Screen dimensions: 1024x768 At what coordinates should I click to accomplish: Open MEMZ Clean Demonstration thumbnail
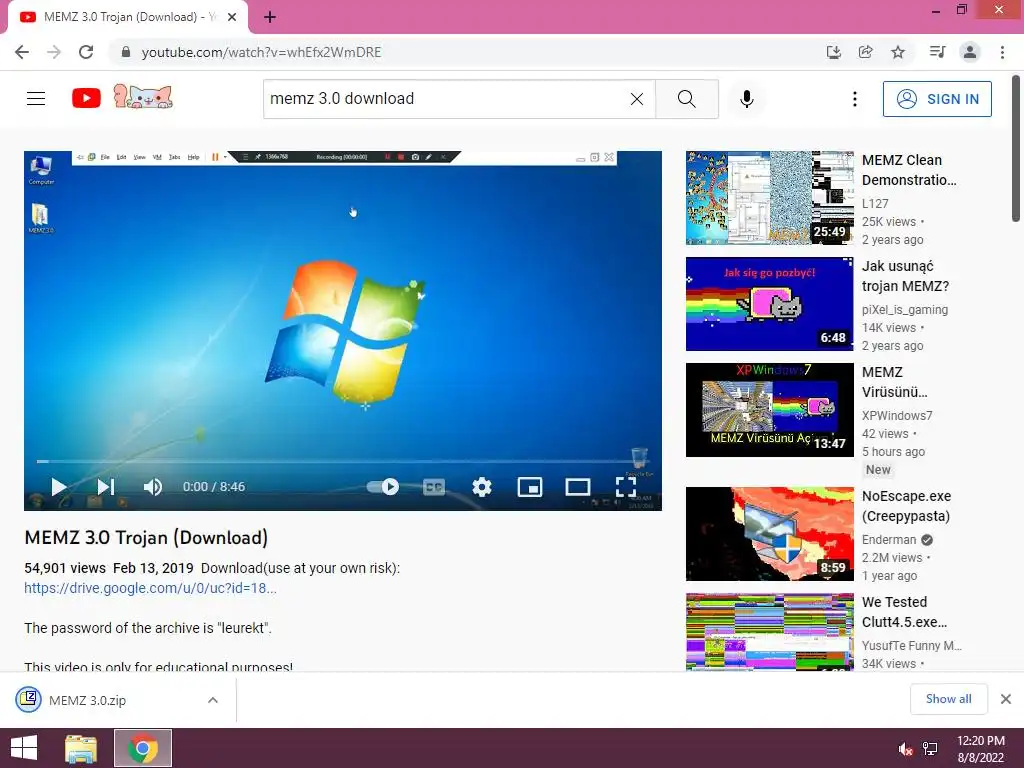[x=769, y=198]
